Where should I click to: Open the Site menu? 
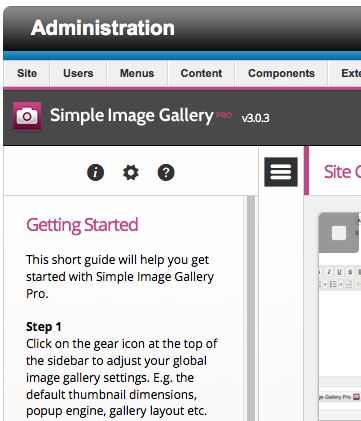click(x=27, y=73)
